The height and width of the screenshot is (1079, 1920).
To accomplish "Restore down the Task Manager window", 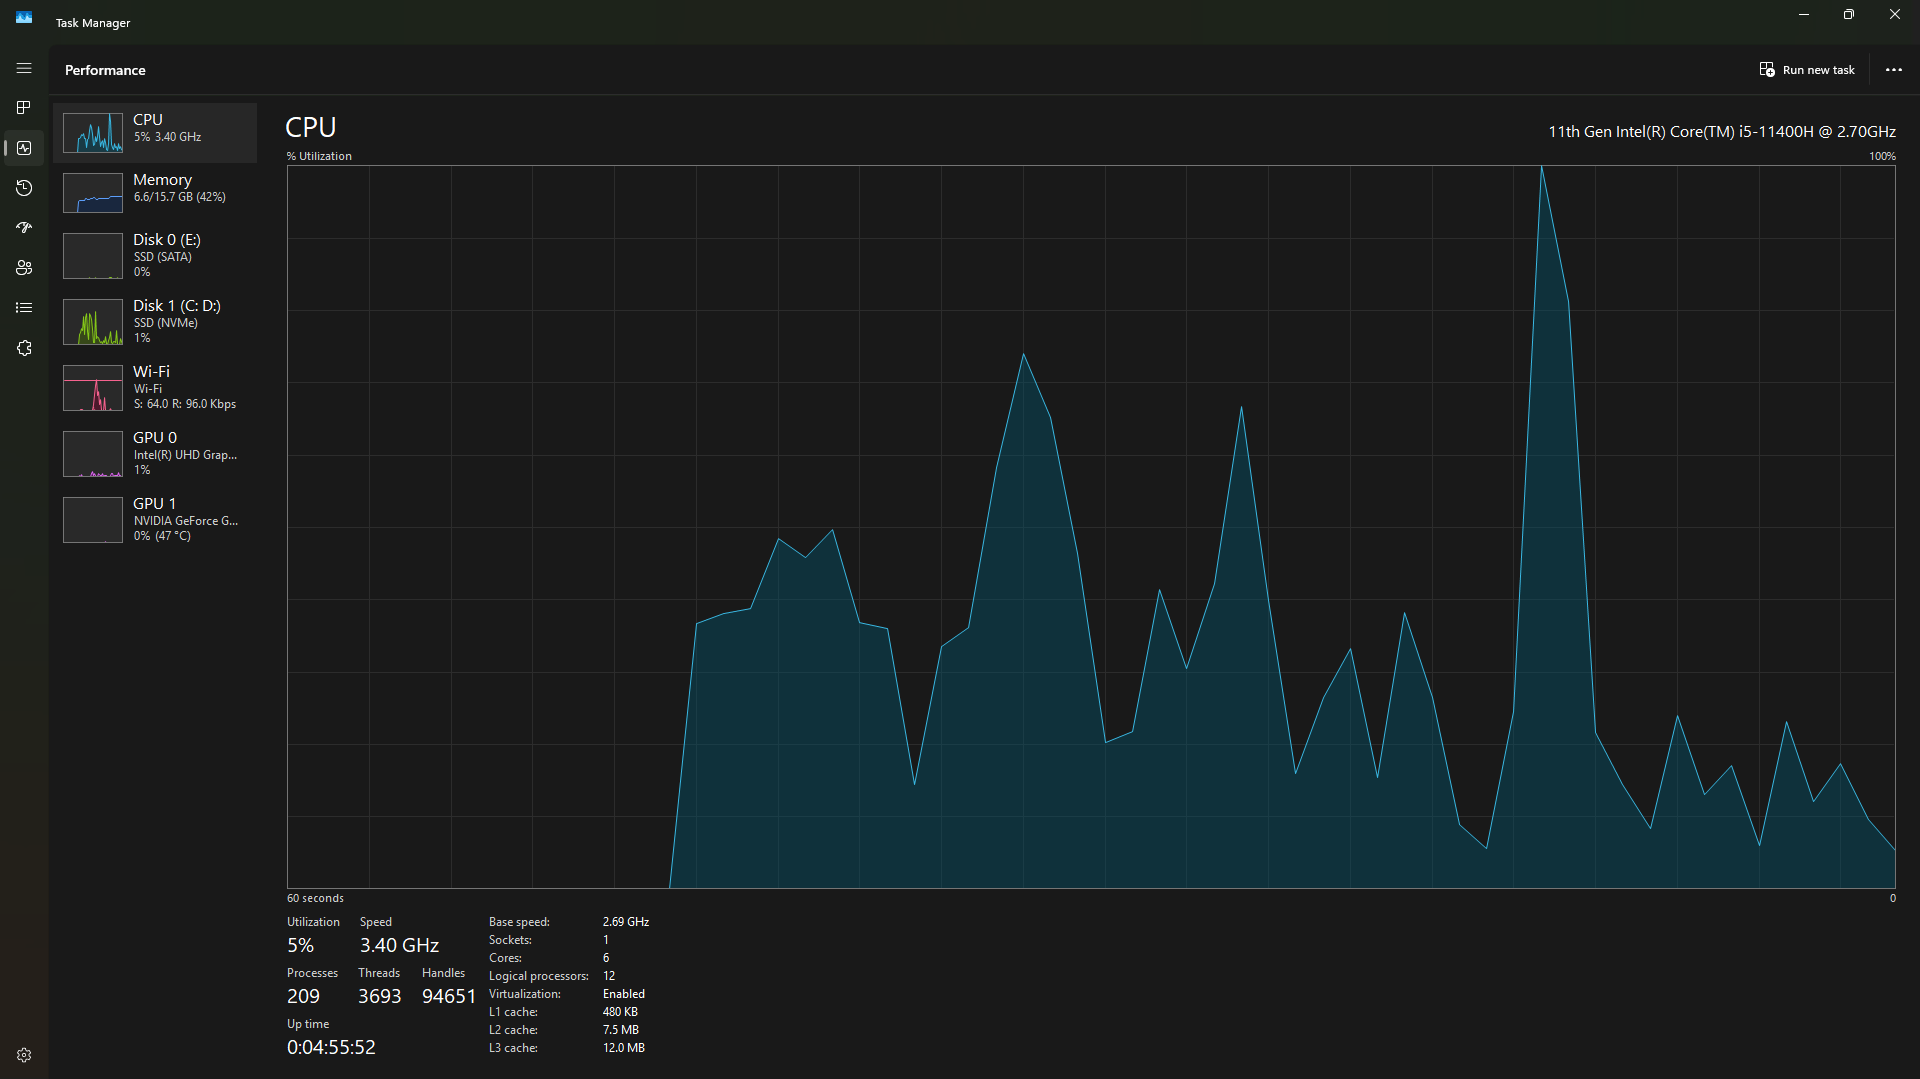I will 1849,15.
